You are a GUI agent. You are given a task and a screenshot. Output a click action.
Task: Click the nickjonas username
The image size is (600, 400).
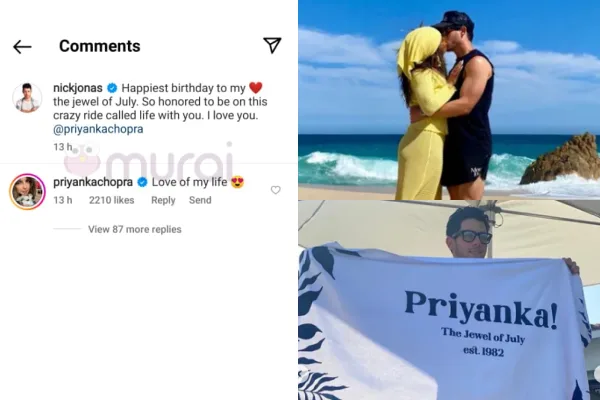click(x=78, y=88)
